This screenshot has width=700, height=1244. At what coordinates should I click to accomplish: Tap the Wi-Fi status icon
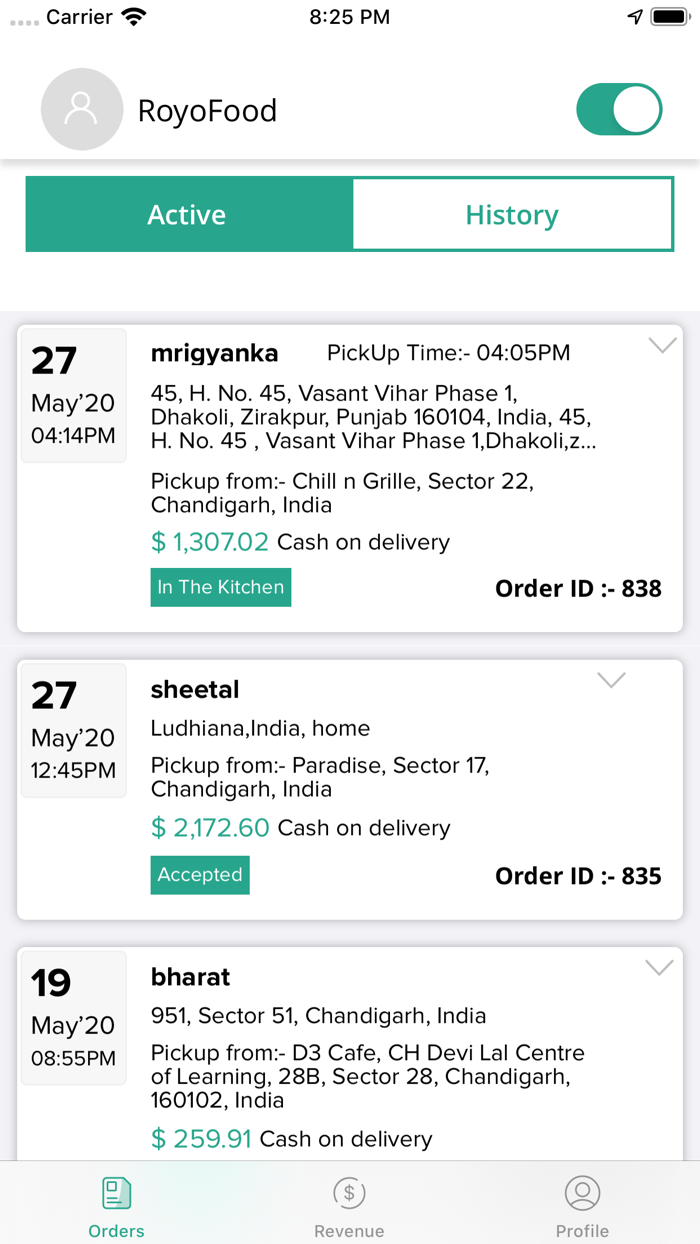(x=133, y=17)
